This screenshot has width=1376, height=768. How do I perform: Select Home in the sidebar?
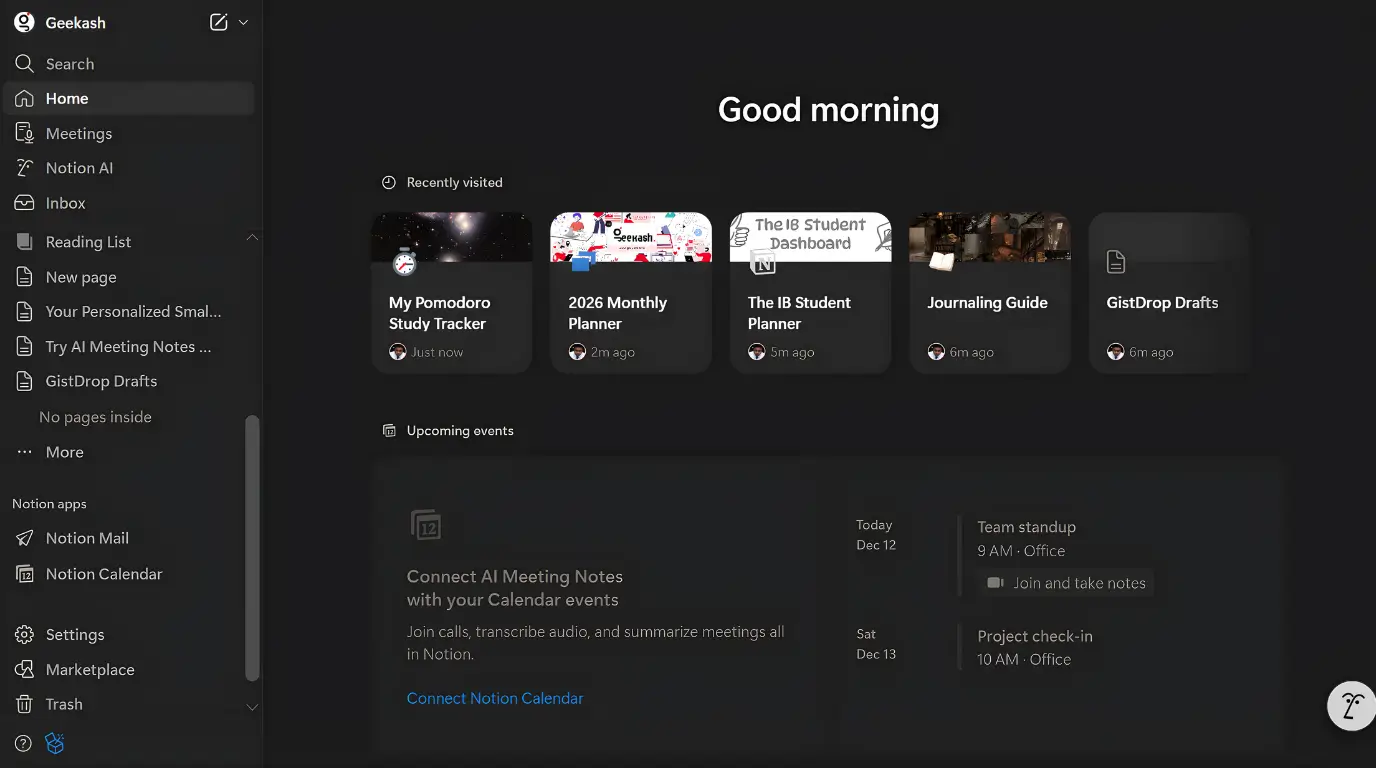66,98
